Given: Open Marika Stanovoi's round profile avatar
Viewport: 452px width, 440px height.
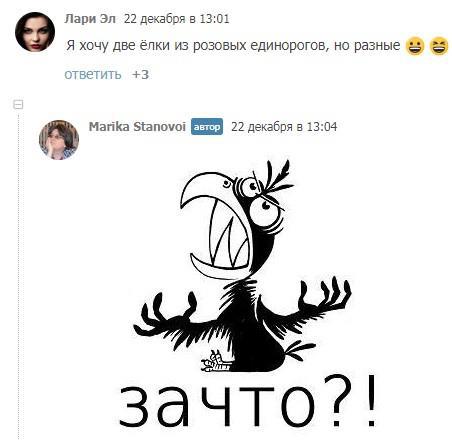Looking at the screenshot, I should [x=59, y=140].
